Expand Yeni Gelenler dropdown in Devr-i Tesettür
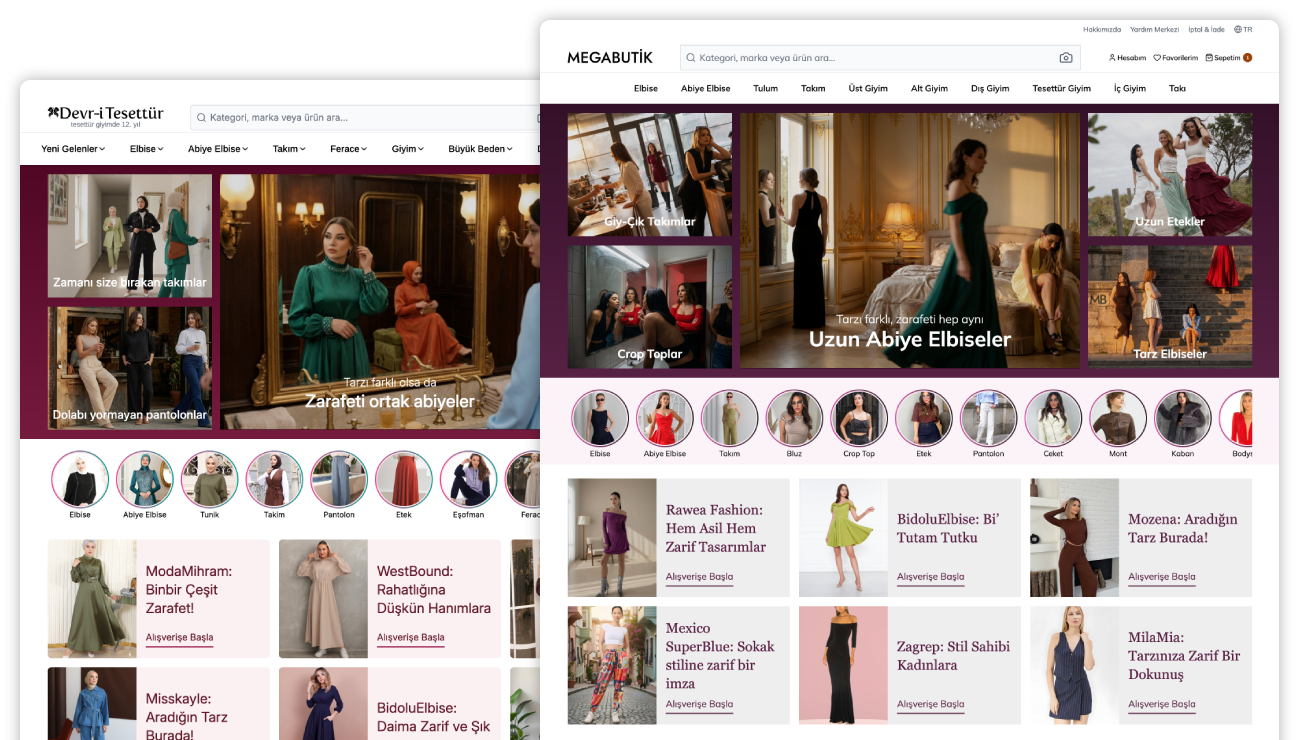The image size is (1300, 740). (73, 149)
